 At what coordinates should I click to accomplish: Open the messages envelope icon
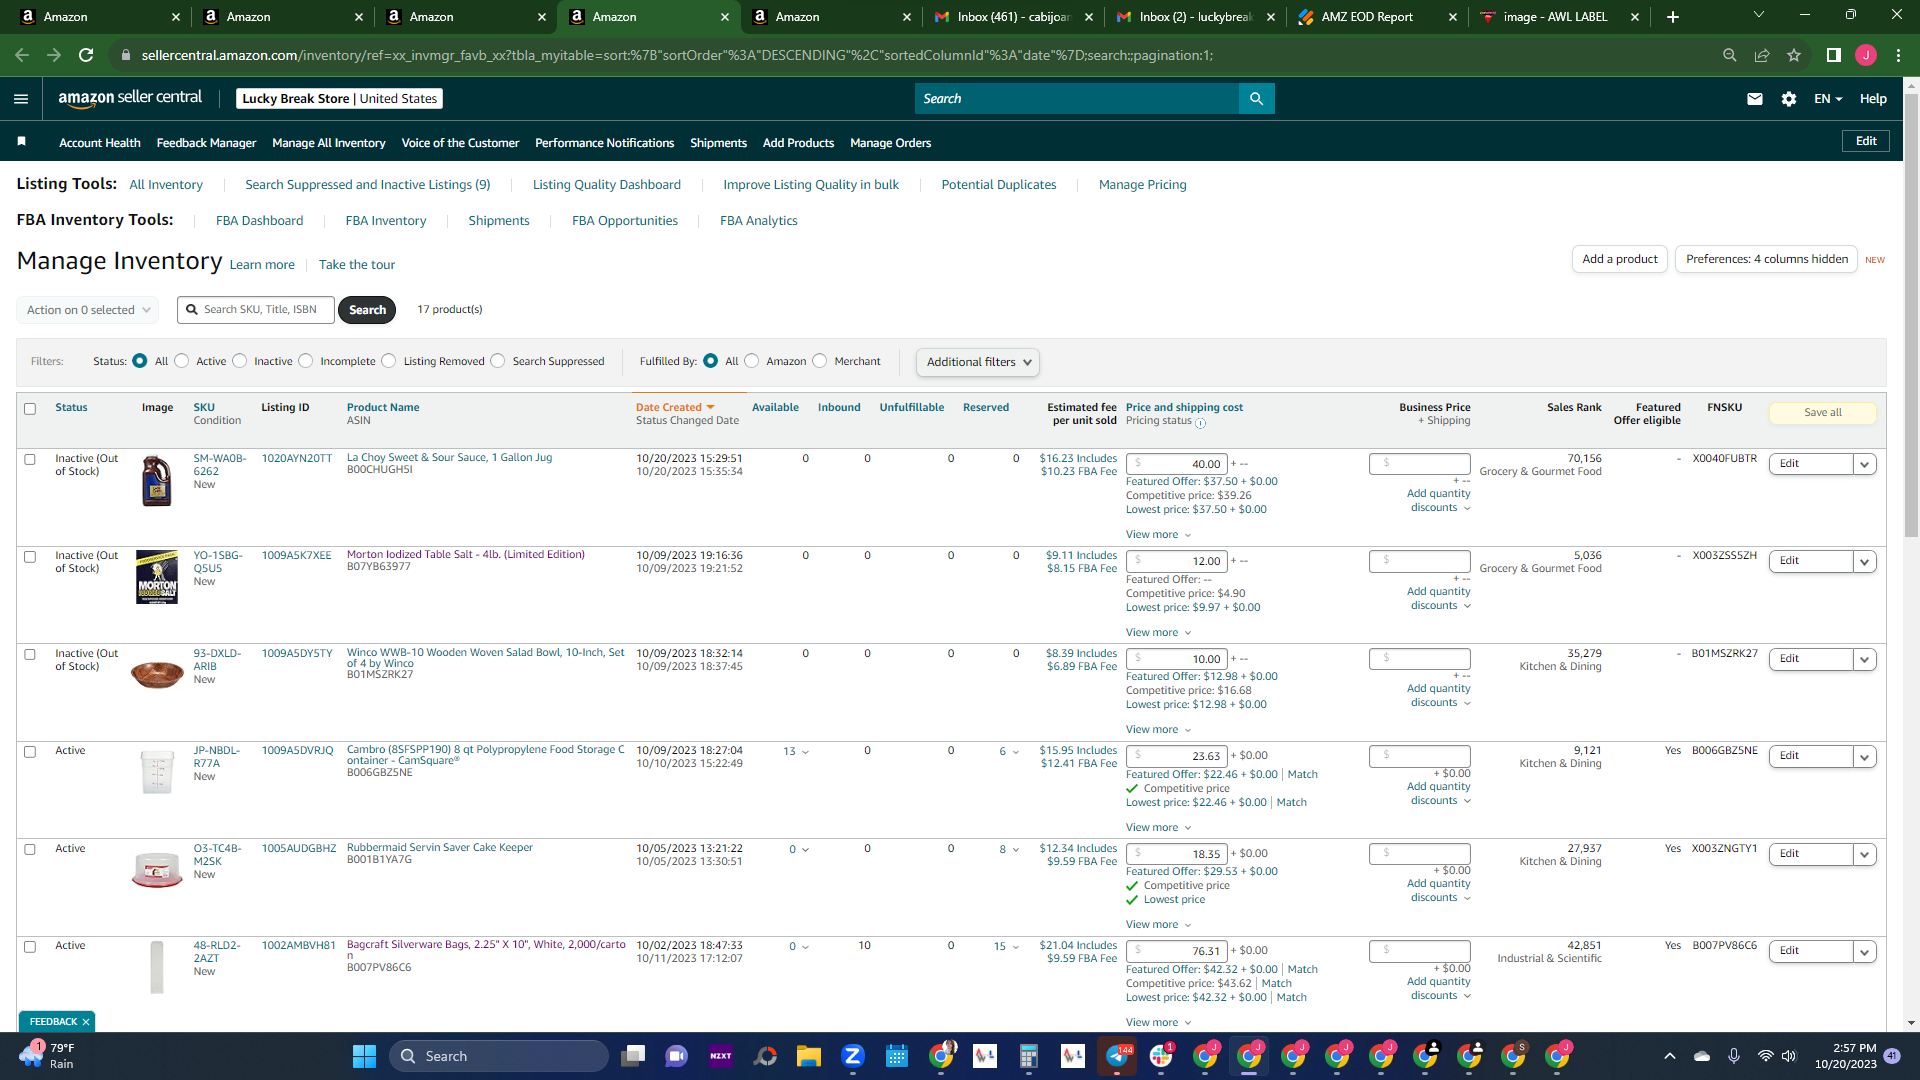pyautogui.click(x=1755, y=99)
